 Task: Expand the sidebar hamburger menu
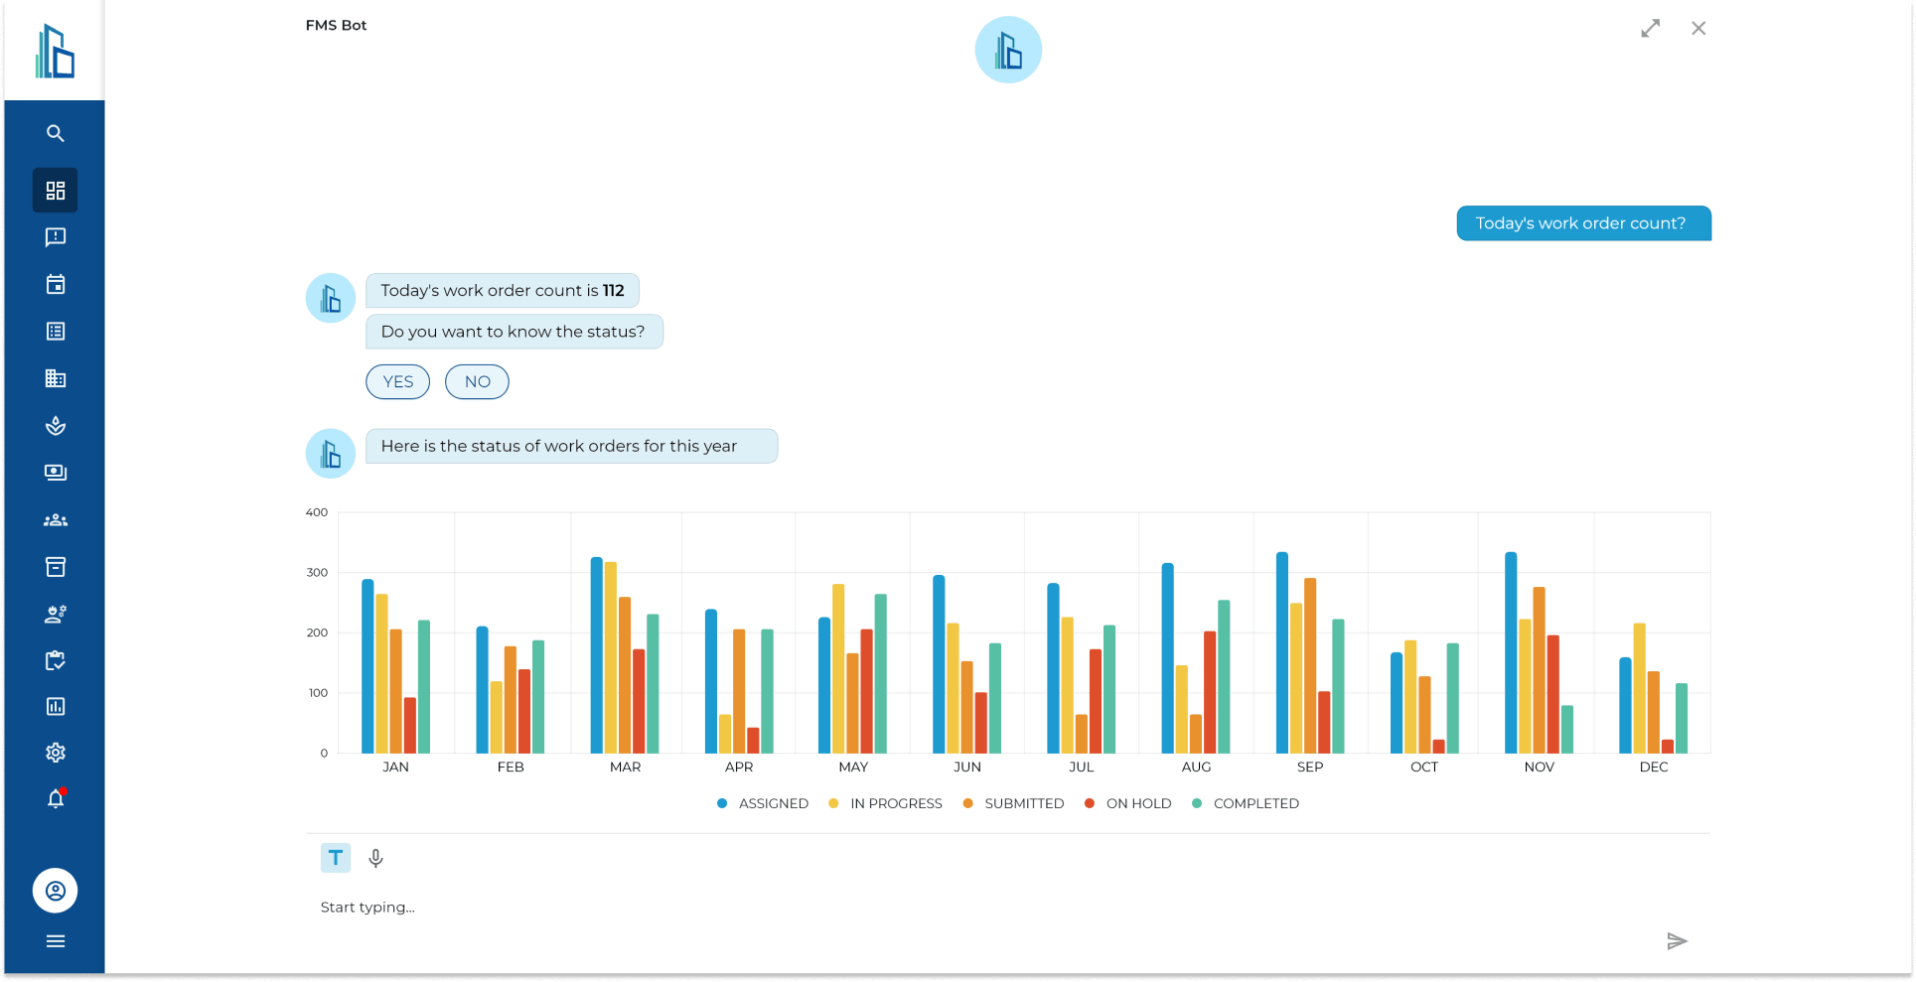[55, 941]
